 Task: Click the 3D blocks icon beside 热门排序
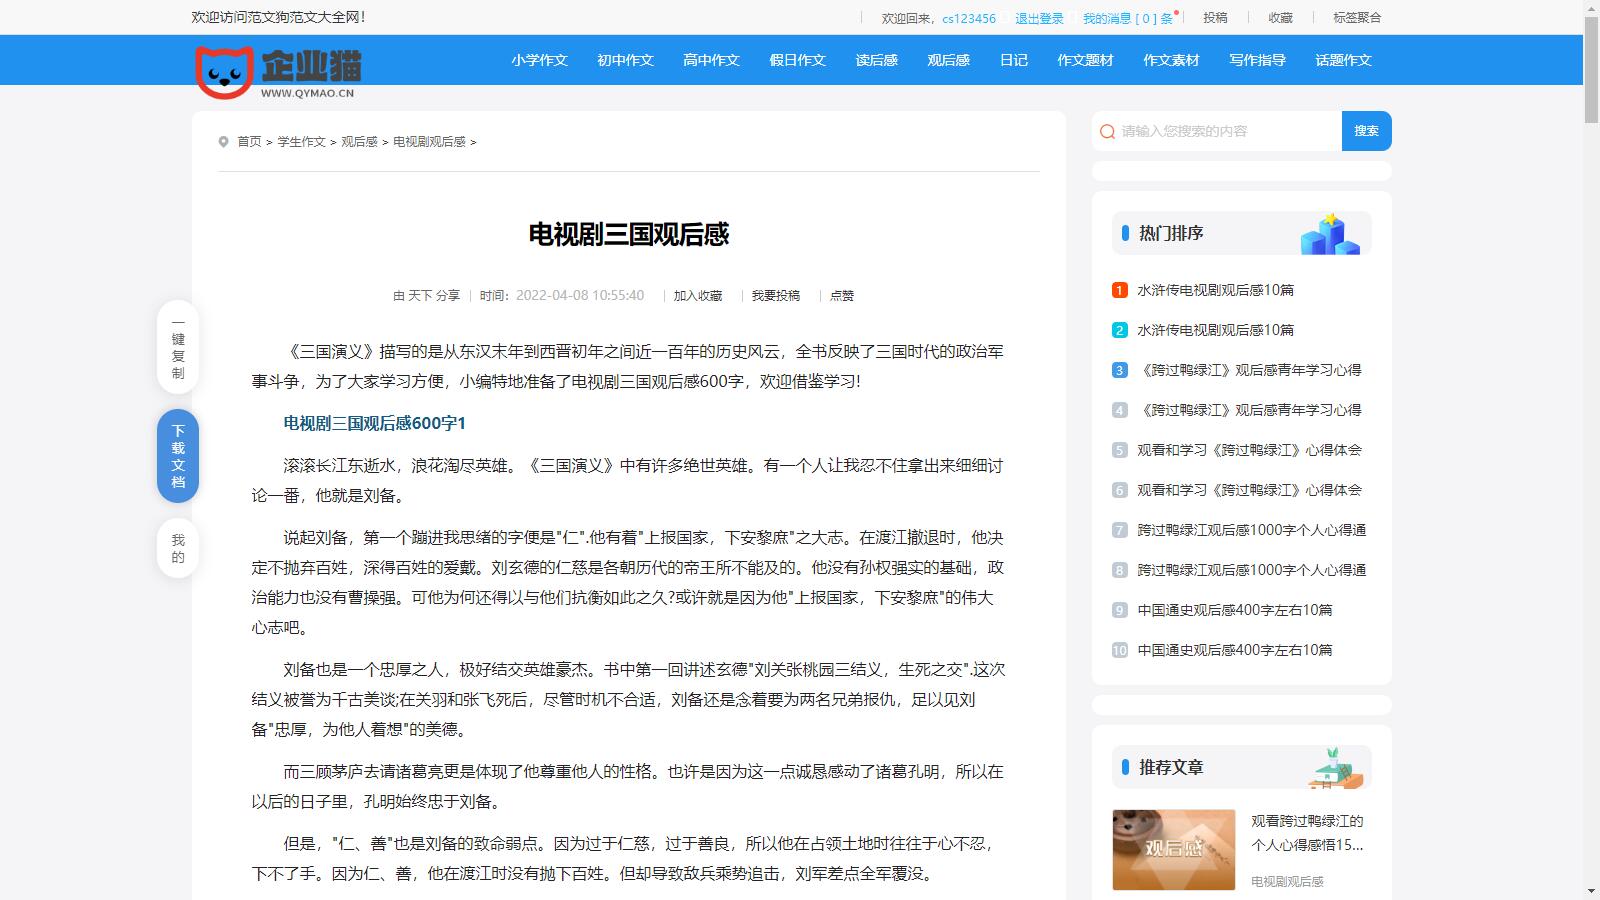coord(1330,233)
